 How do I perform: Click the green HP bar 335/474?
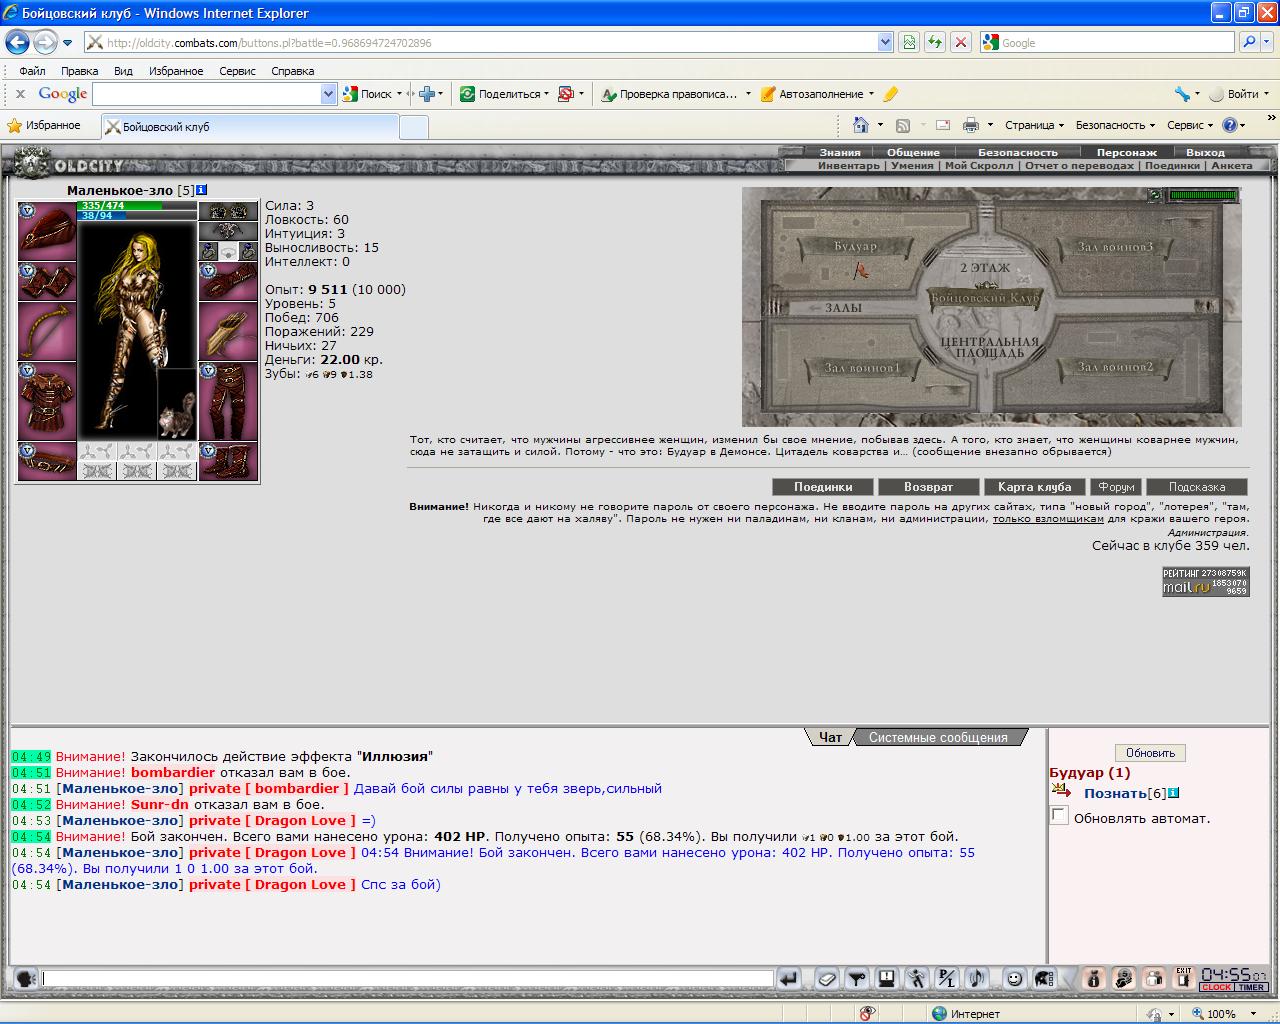point(137,205)
